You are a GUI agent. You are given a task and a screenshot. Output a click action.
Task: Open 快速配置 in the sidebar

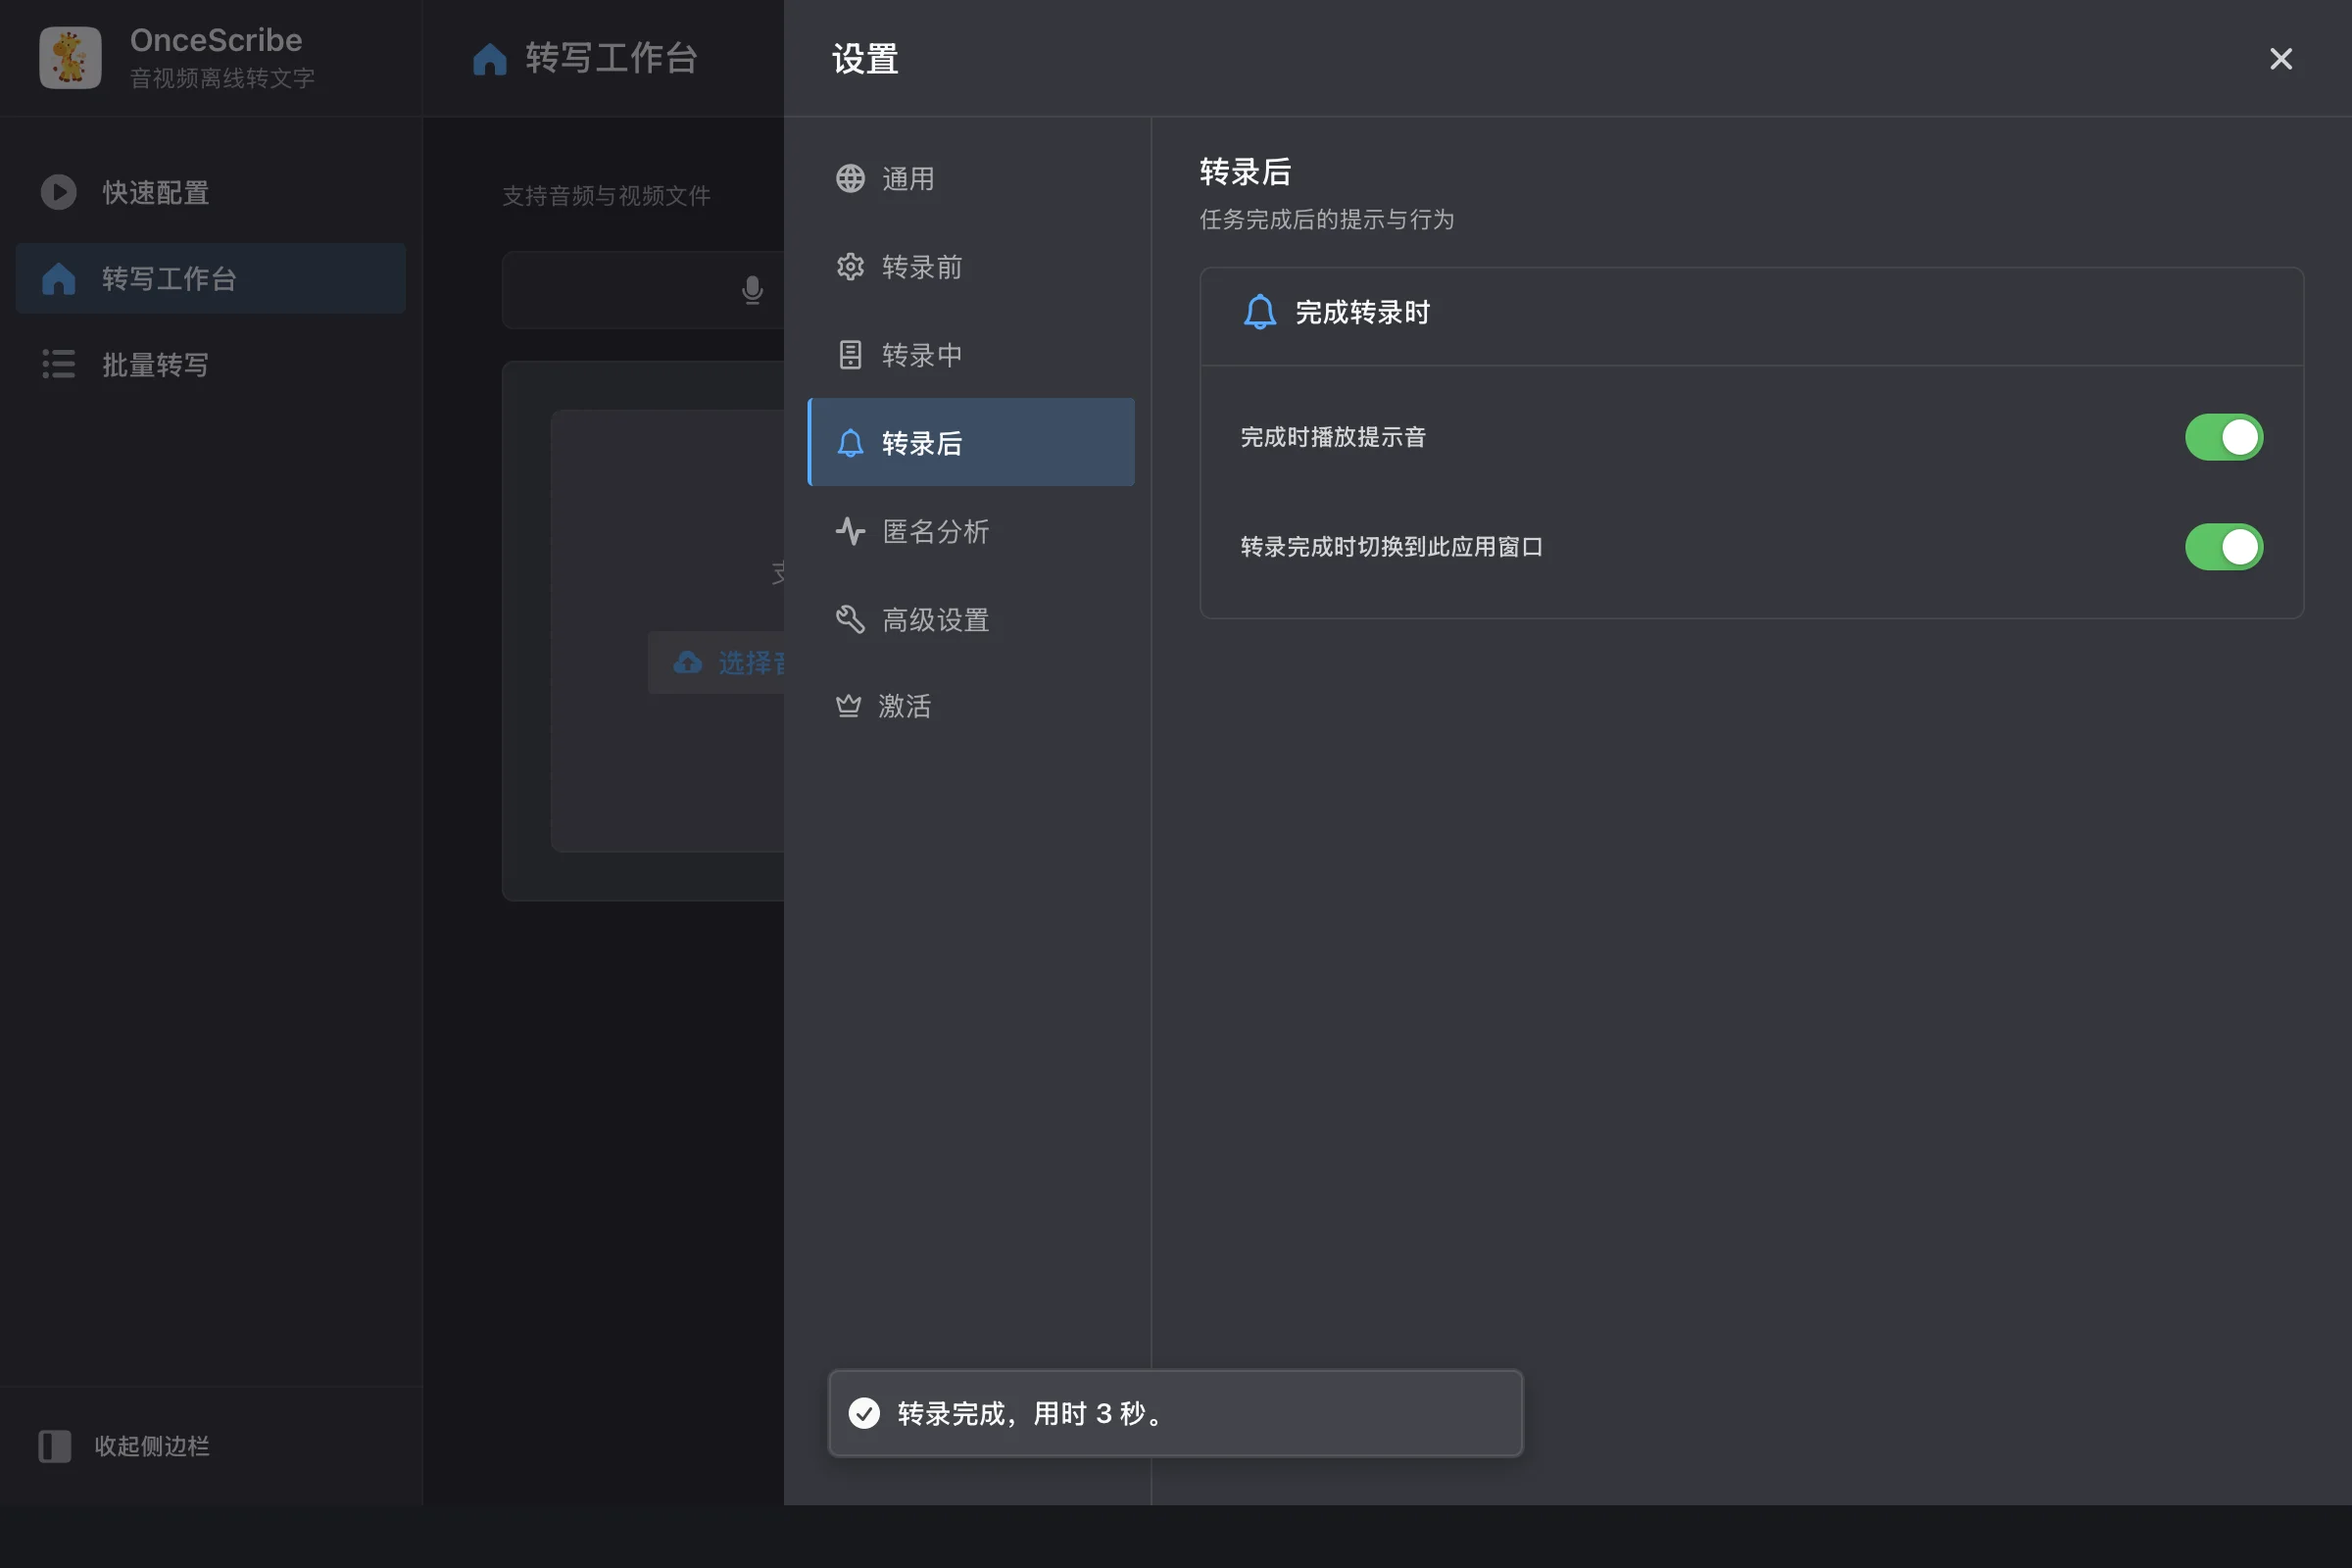click(211, 192)
